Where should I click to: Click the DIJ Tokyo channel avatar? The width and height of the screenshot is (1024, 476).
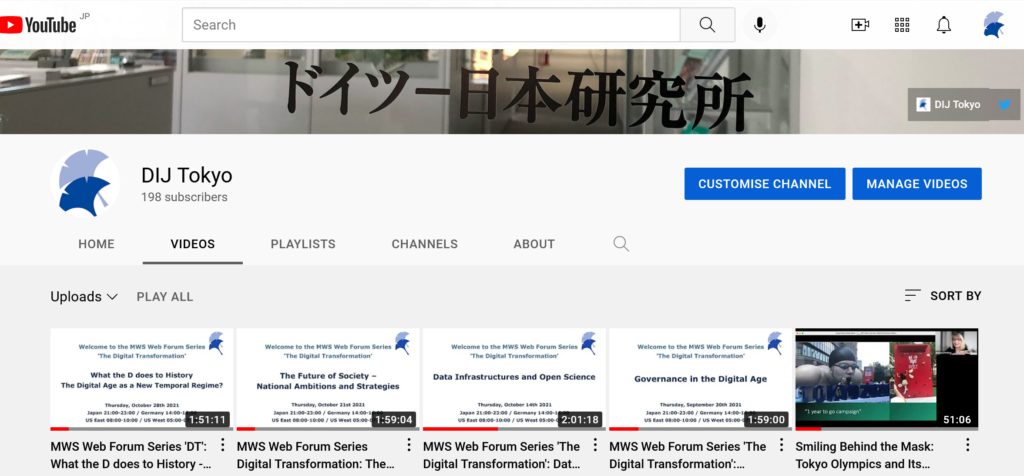(85, 183)
